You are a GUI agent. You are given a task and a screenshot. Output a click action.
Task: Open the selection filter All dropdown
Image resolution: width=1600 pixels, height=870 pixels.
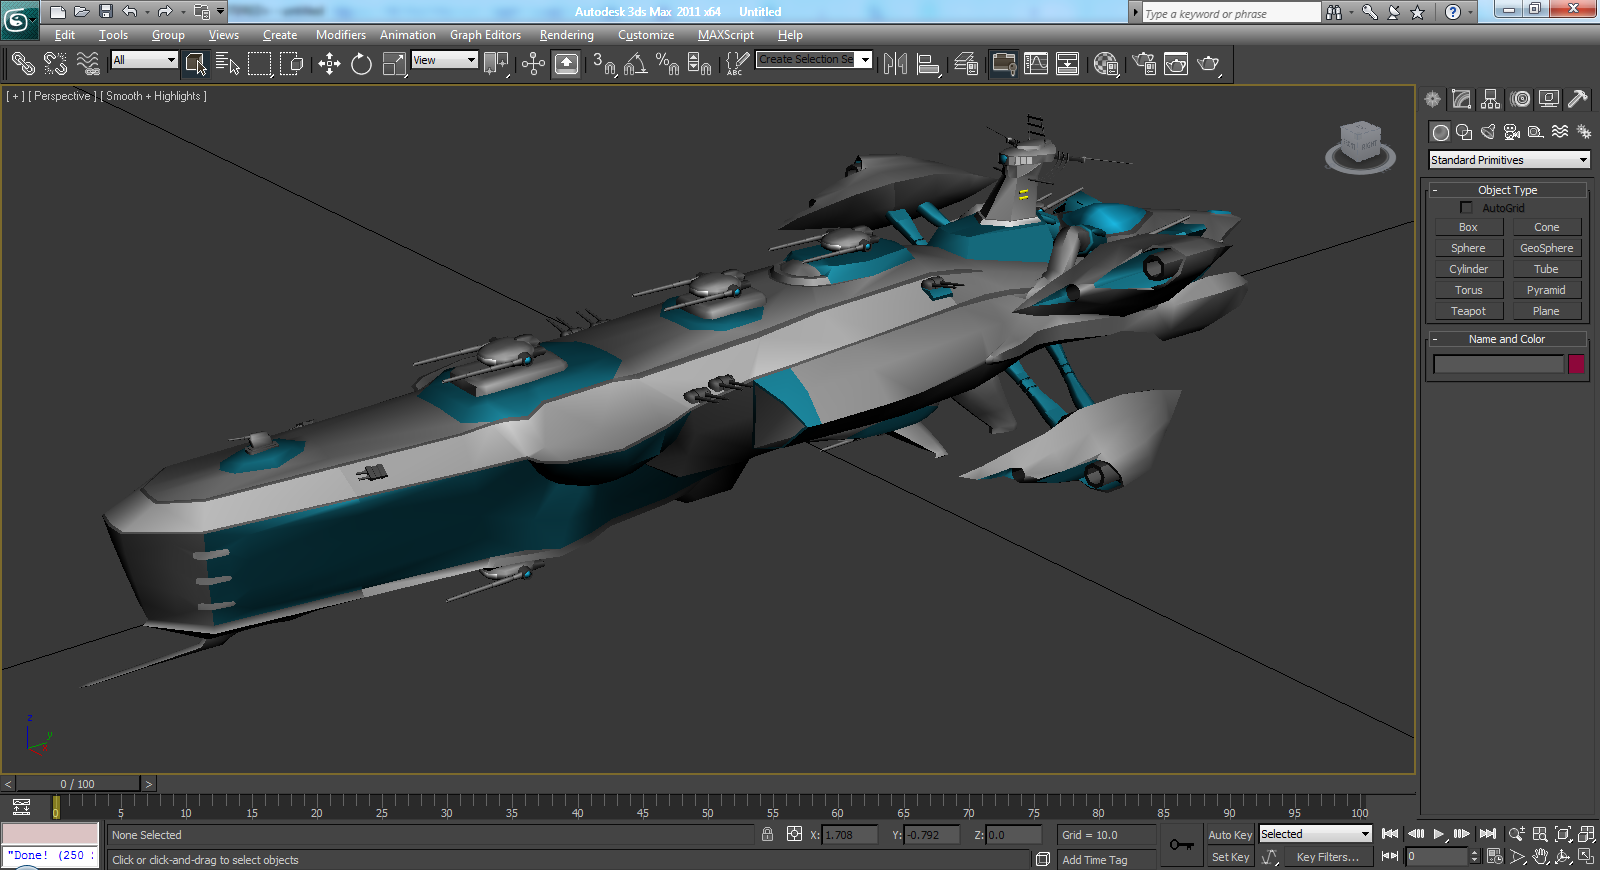coord(144,60)
